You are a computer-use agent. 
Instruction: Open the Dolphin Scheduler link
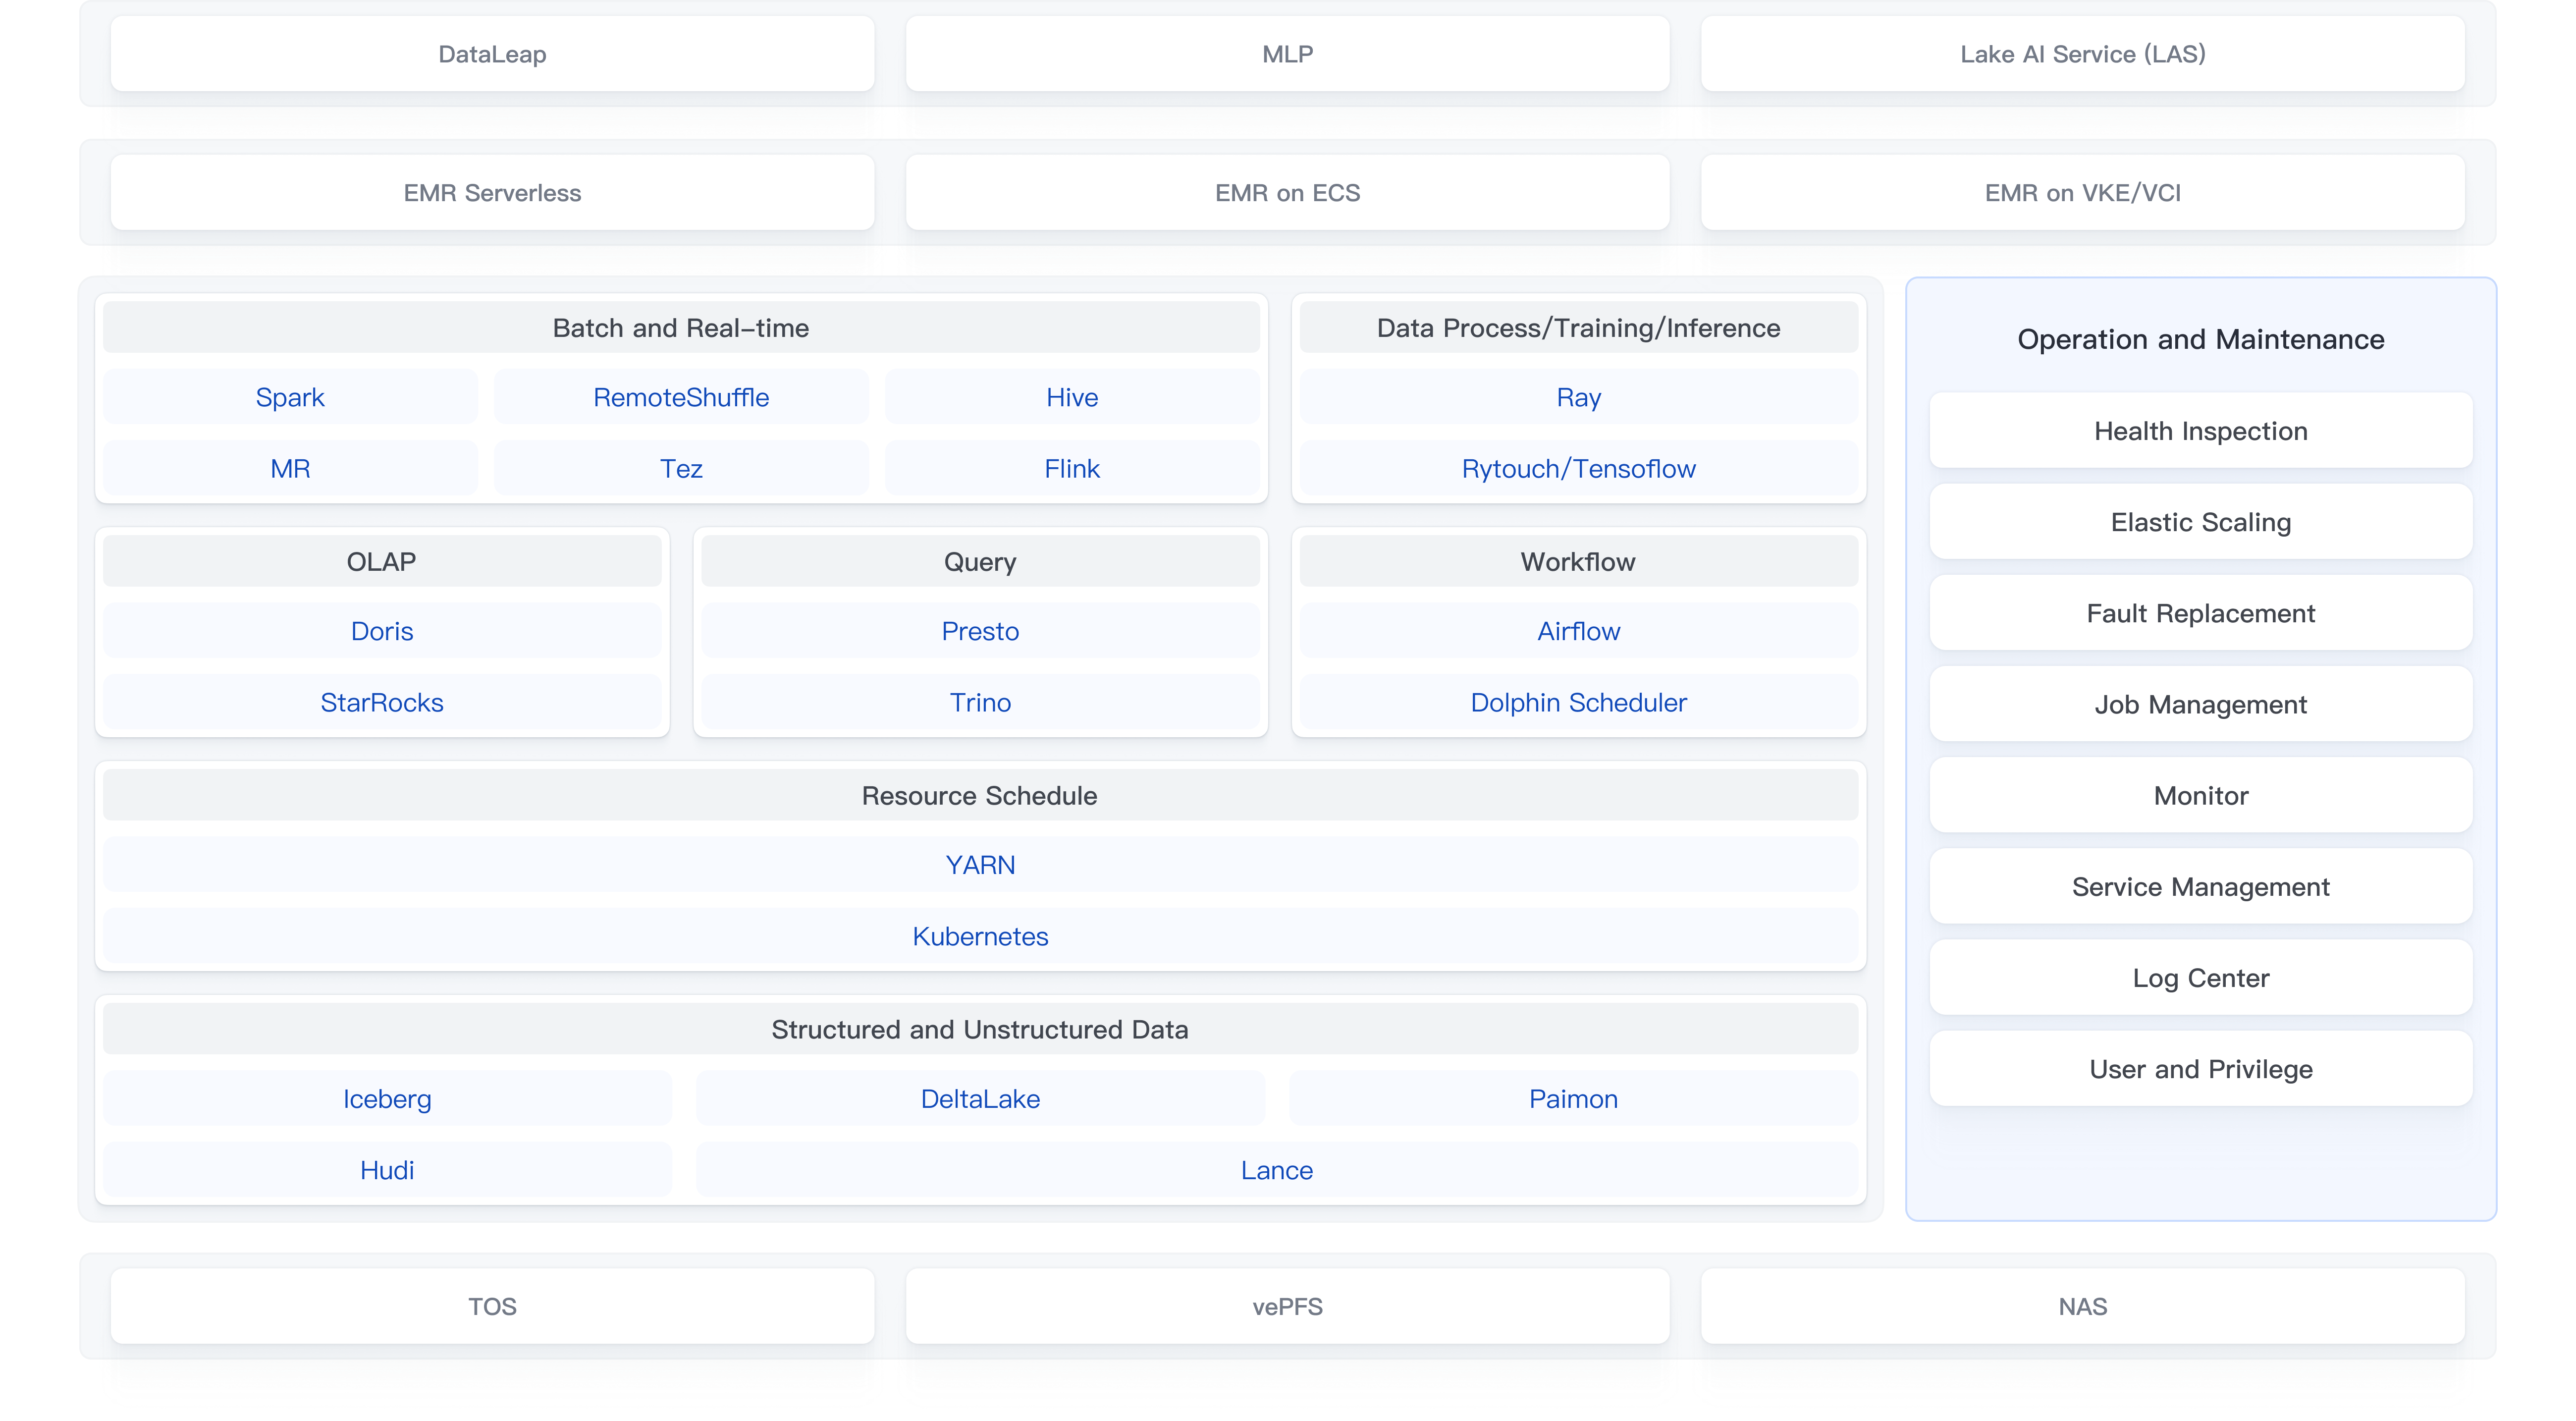(1577, 702)
